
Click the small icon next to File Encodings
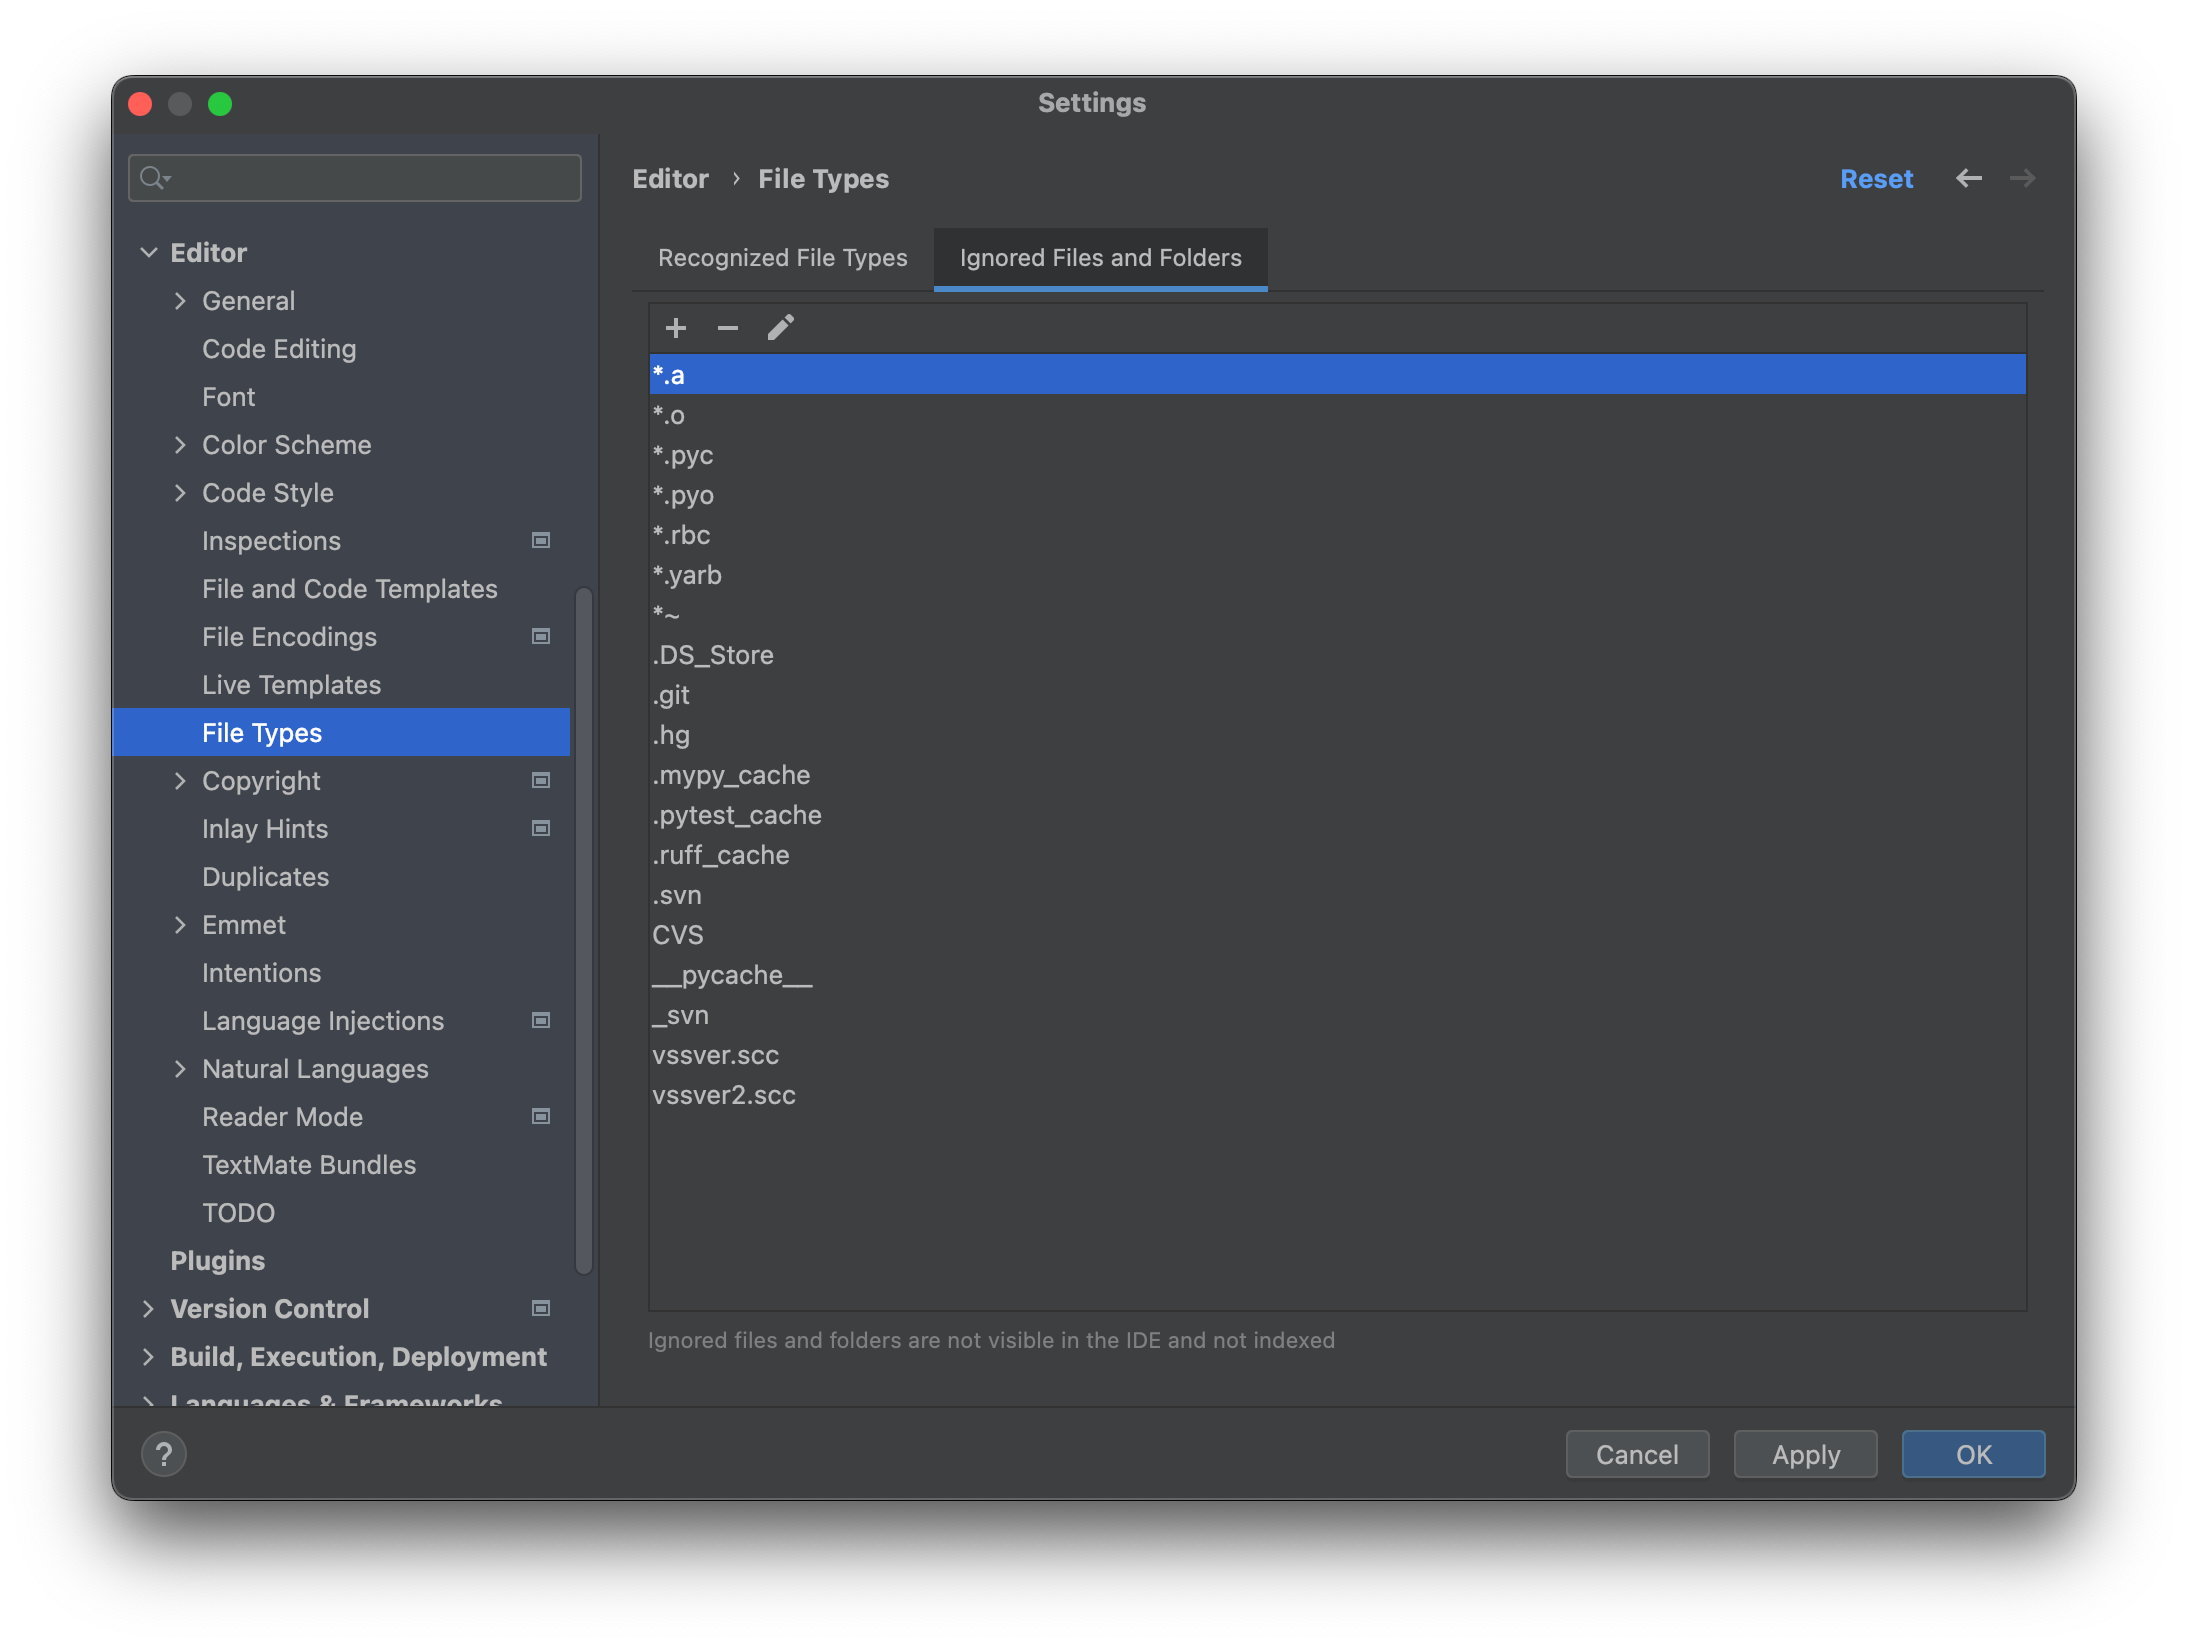540,636
